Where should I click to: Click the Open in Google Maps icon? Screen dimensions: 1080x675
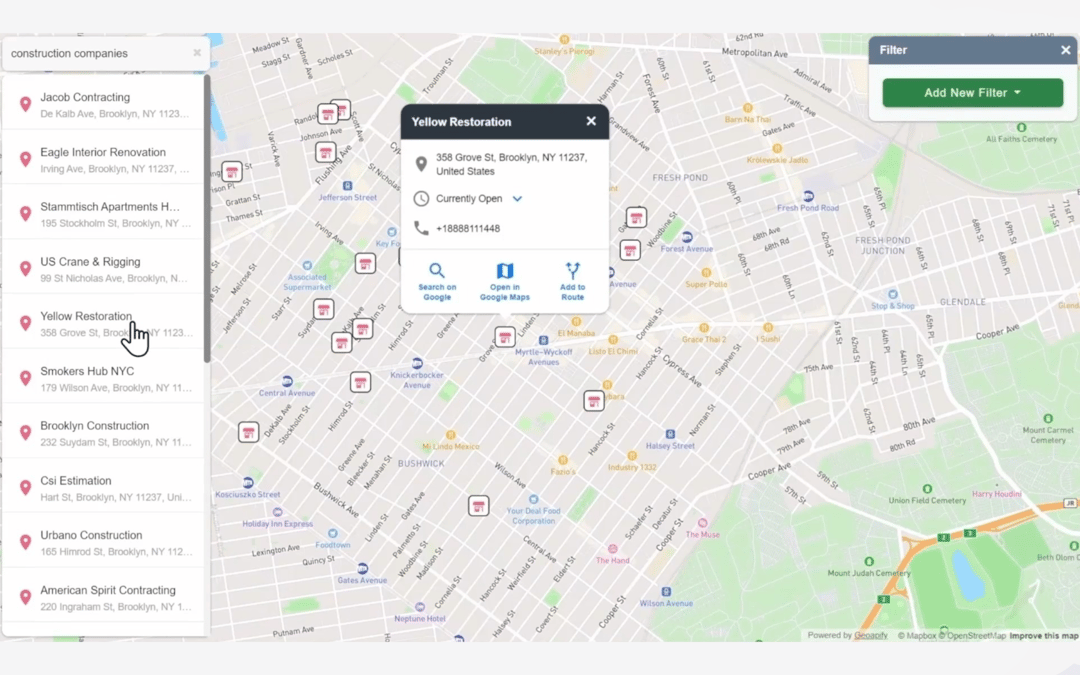click(x=504, y=272)
